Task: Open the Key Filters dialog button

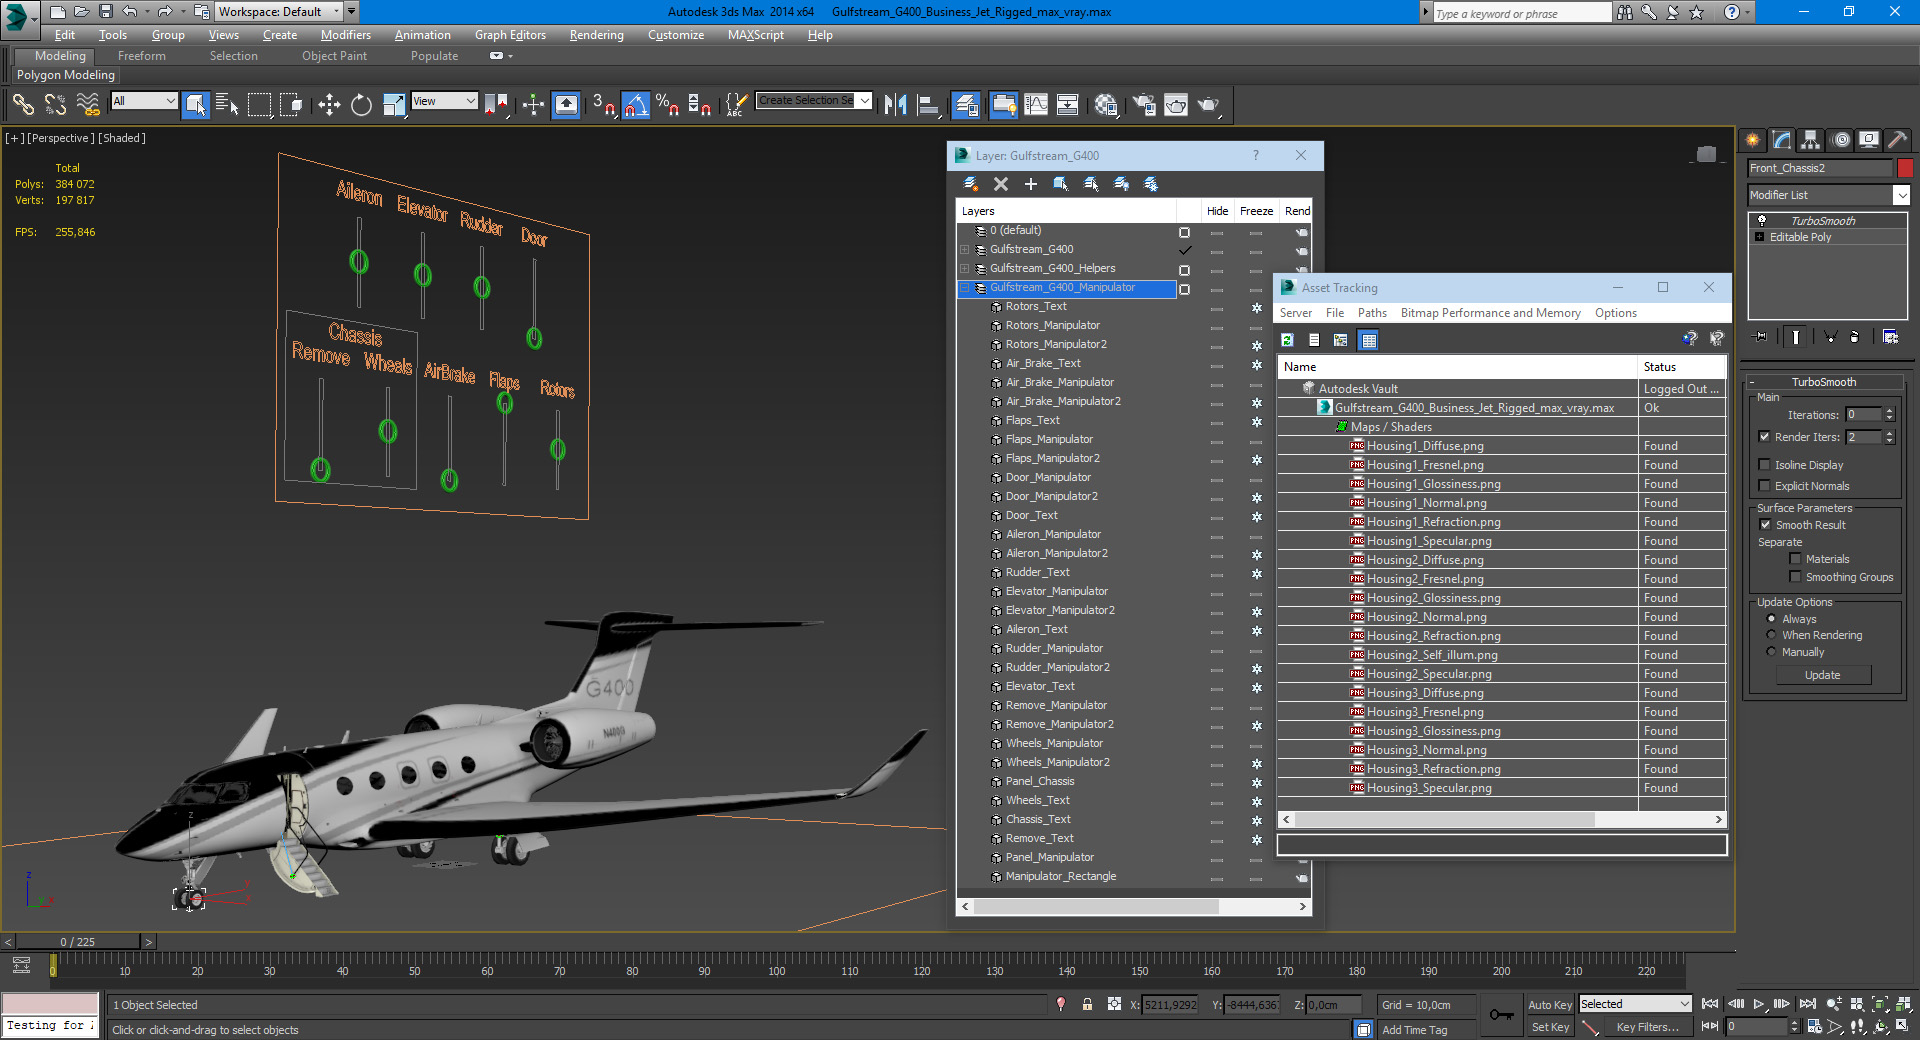Action: pyautogui.click(x=1648, y=1027)
